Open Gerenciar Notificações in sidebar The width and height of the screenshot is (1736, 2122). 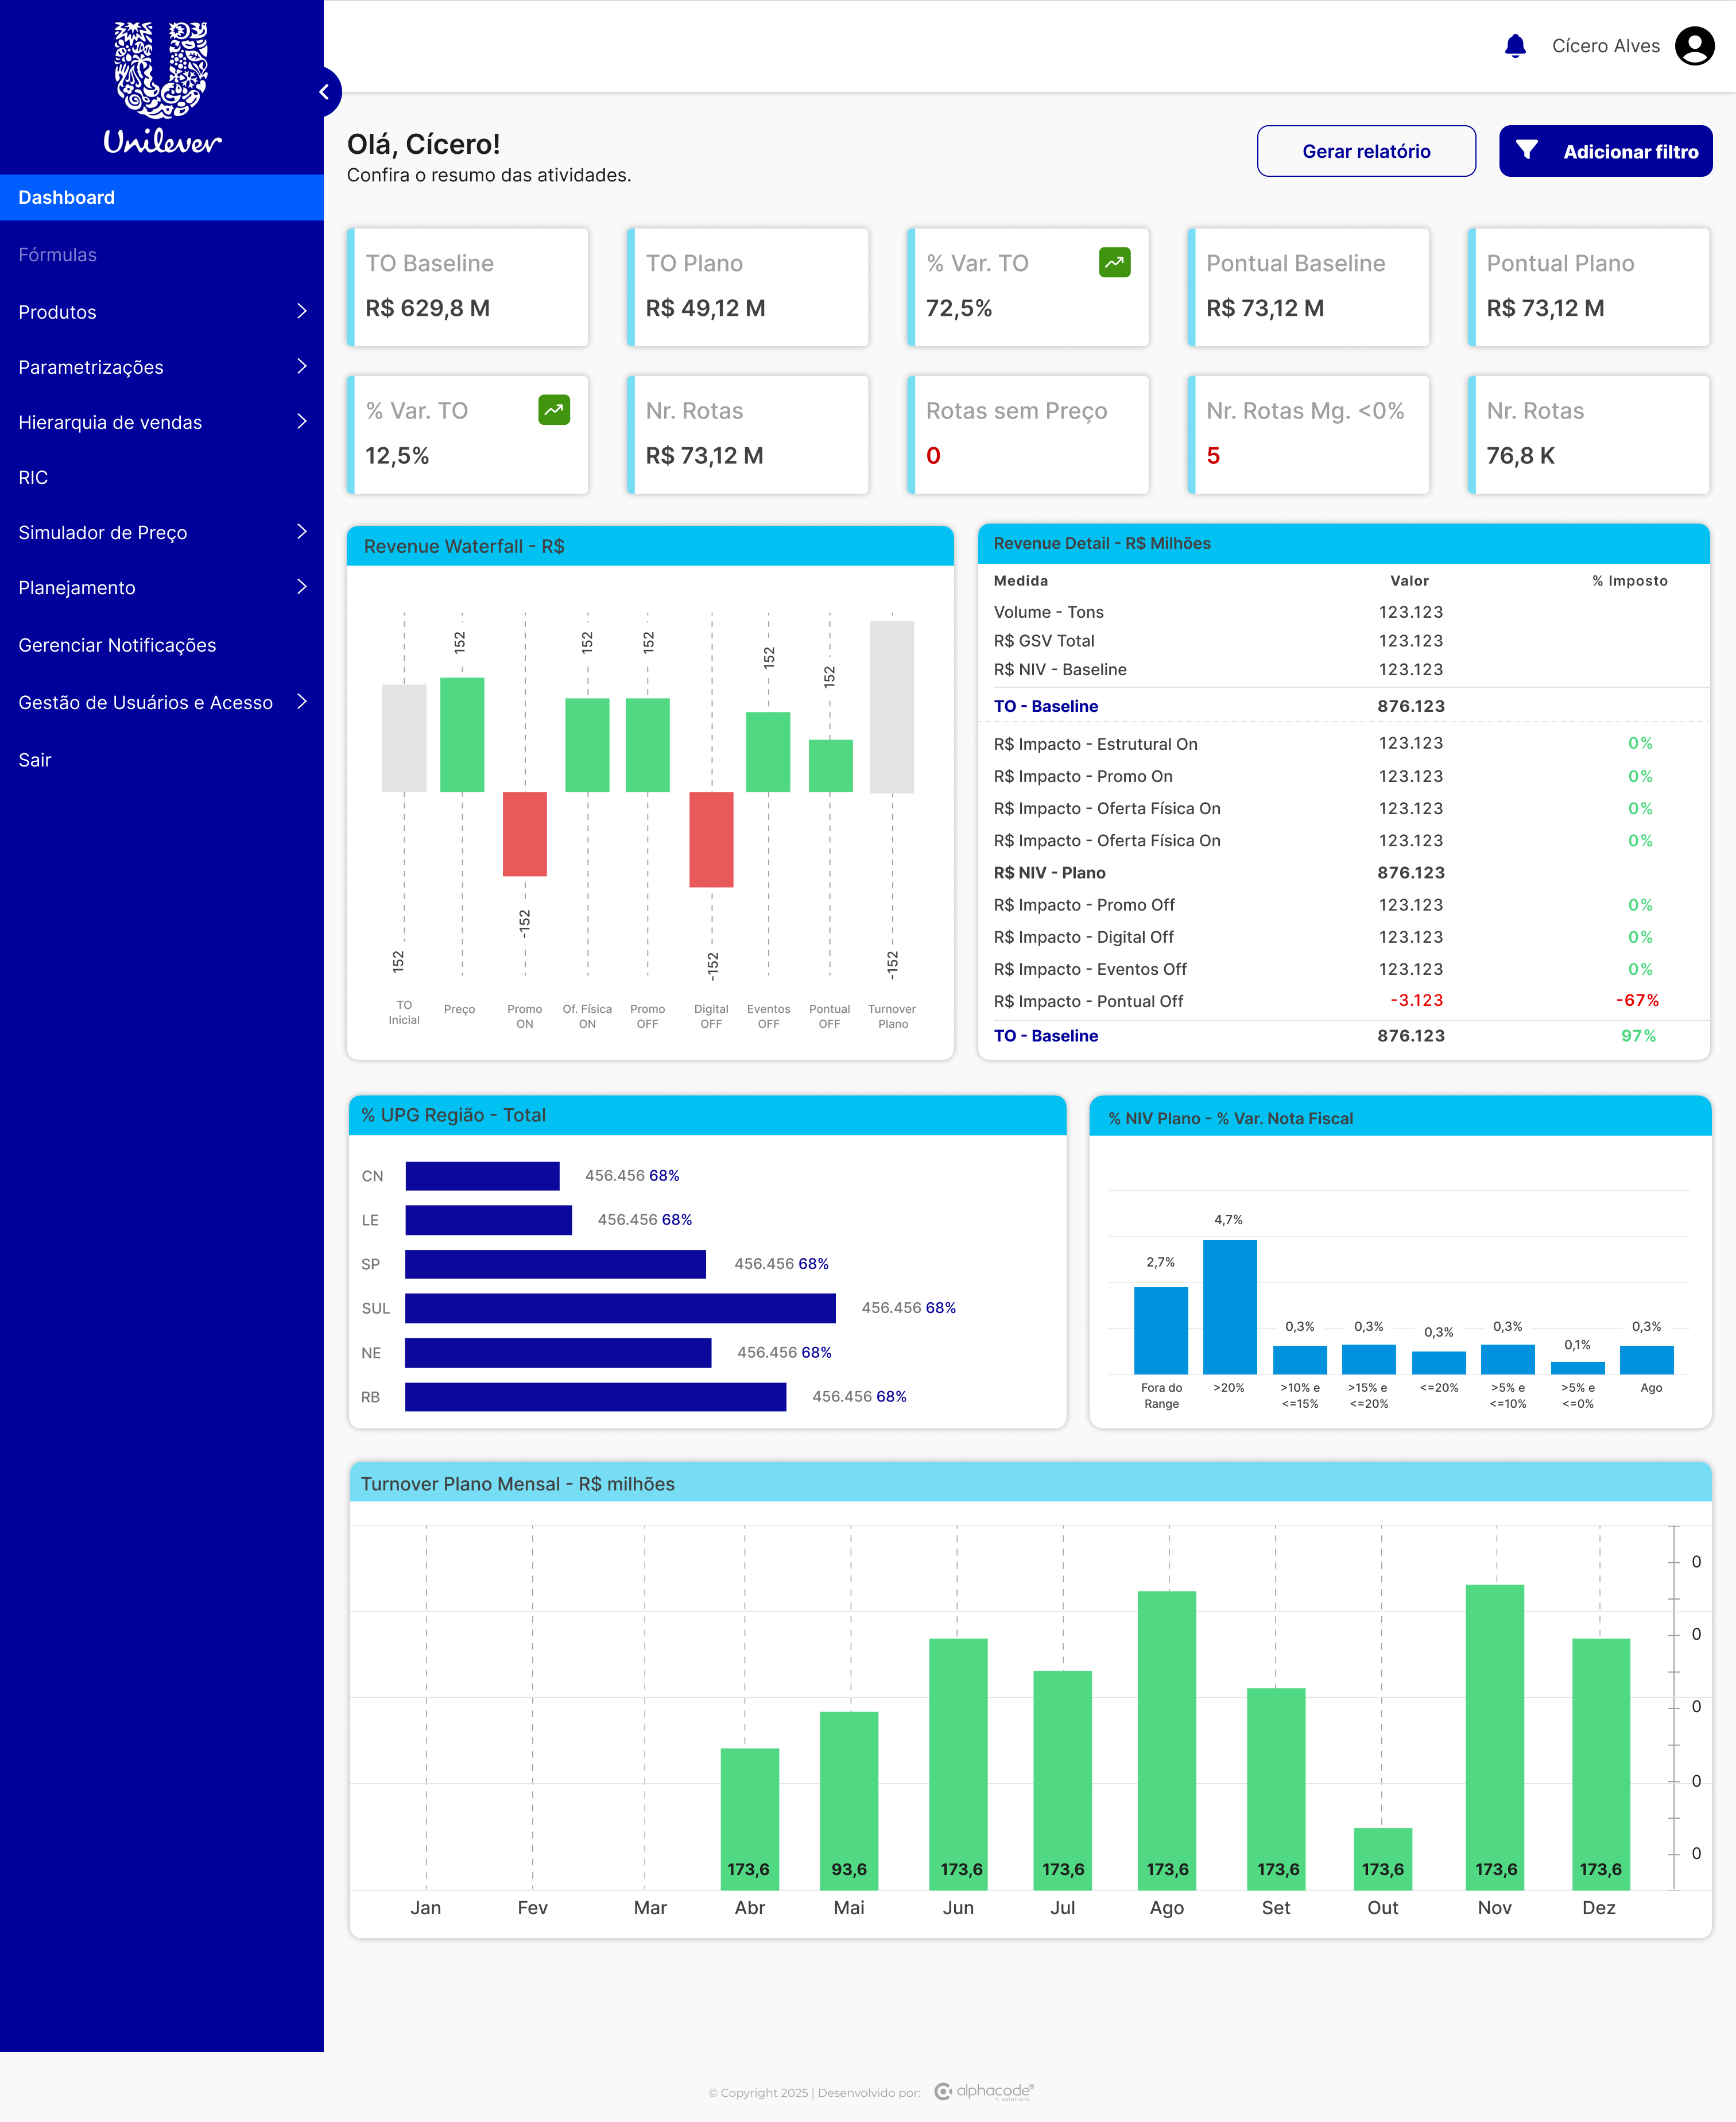117,645
